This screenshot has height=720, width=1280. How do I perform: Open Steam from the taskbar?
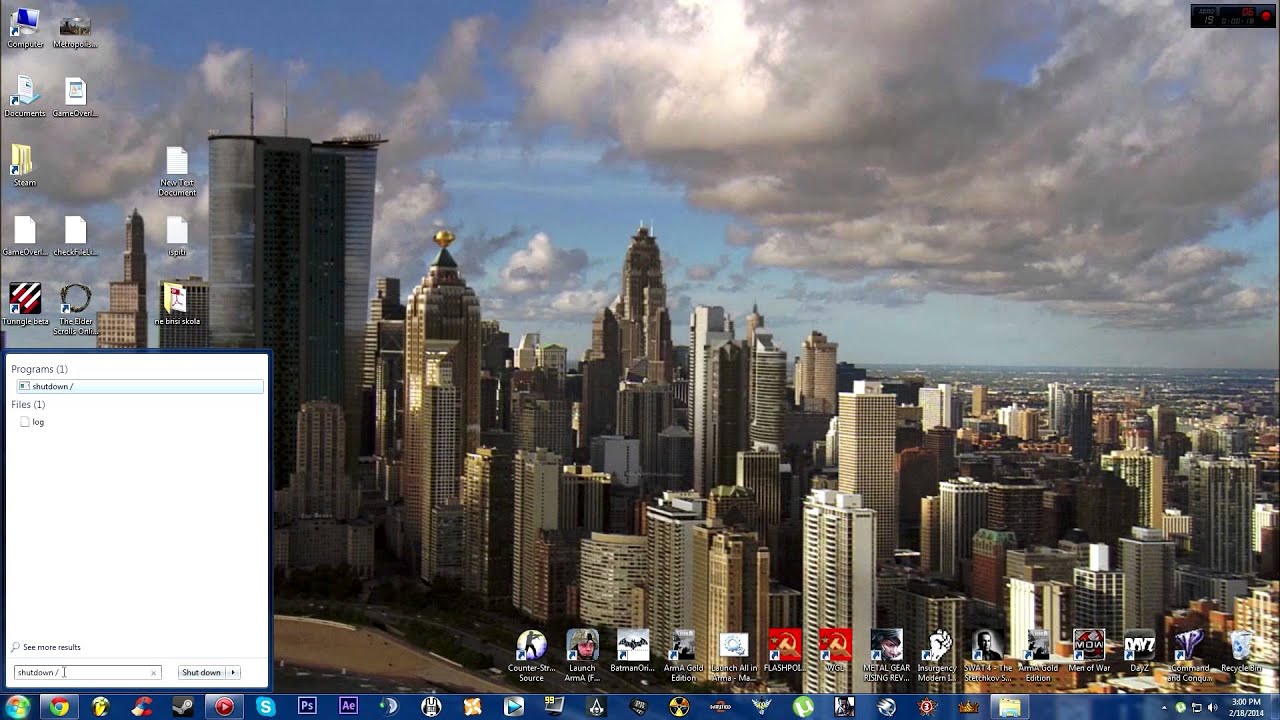click(183, 707)
